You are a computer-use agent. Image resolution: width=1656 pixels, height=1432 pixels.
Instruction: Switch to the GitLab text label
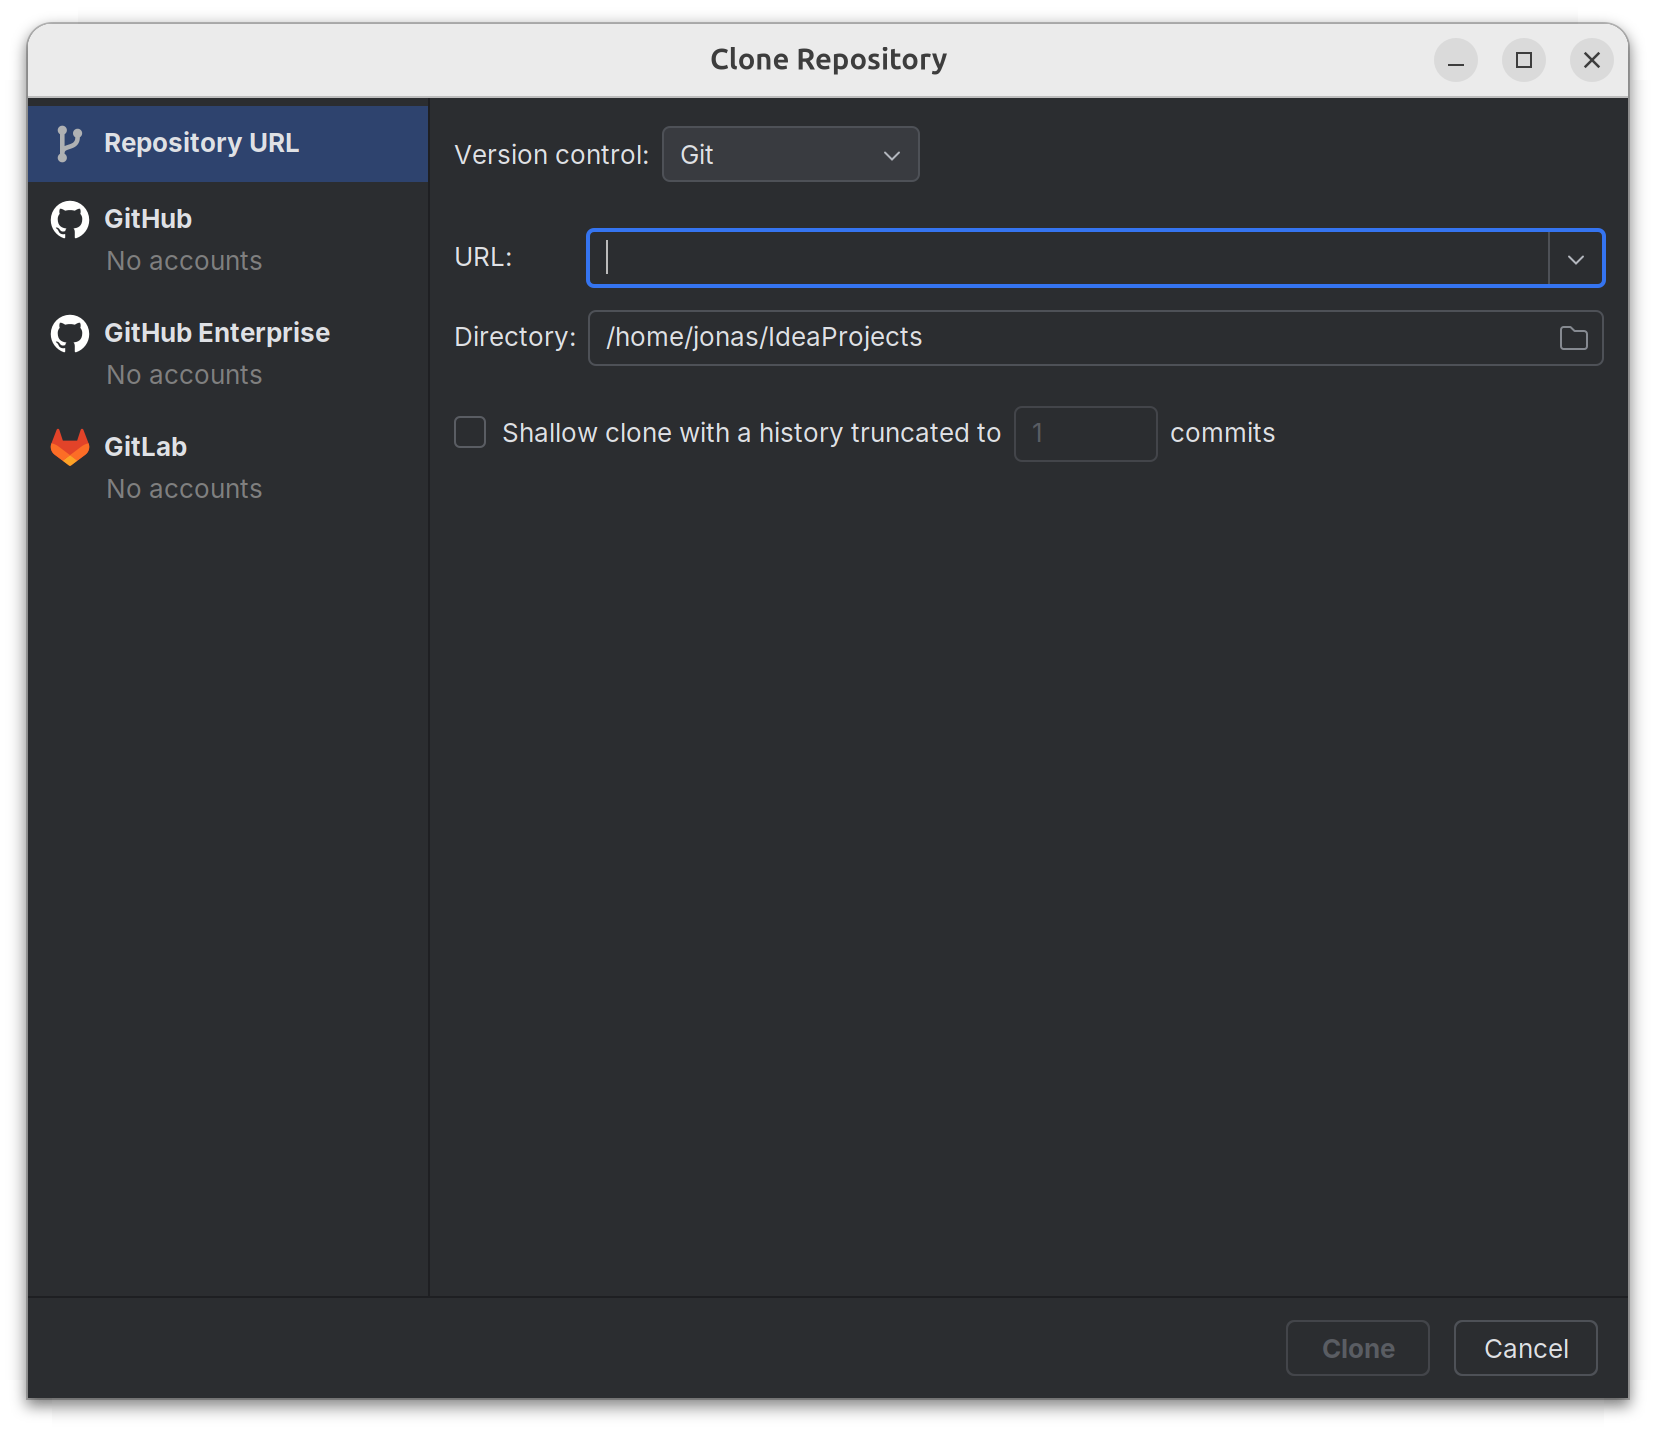146,447
